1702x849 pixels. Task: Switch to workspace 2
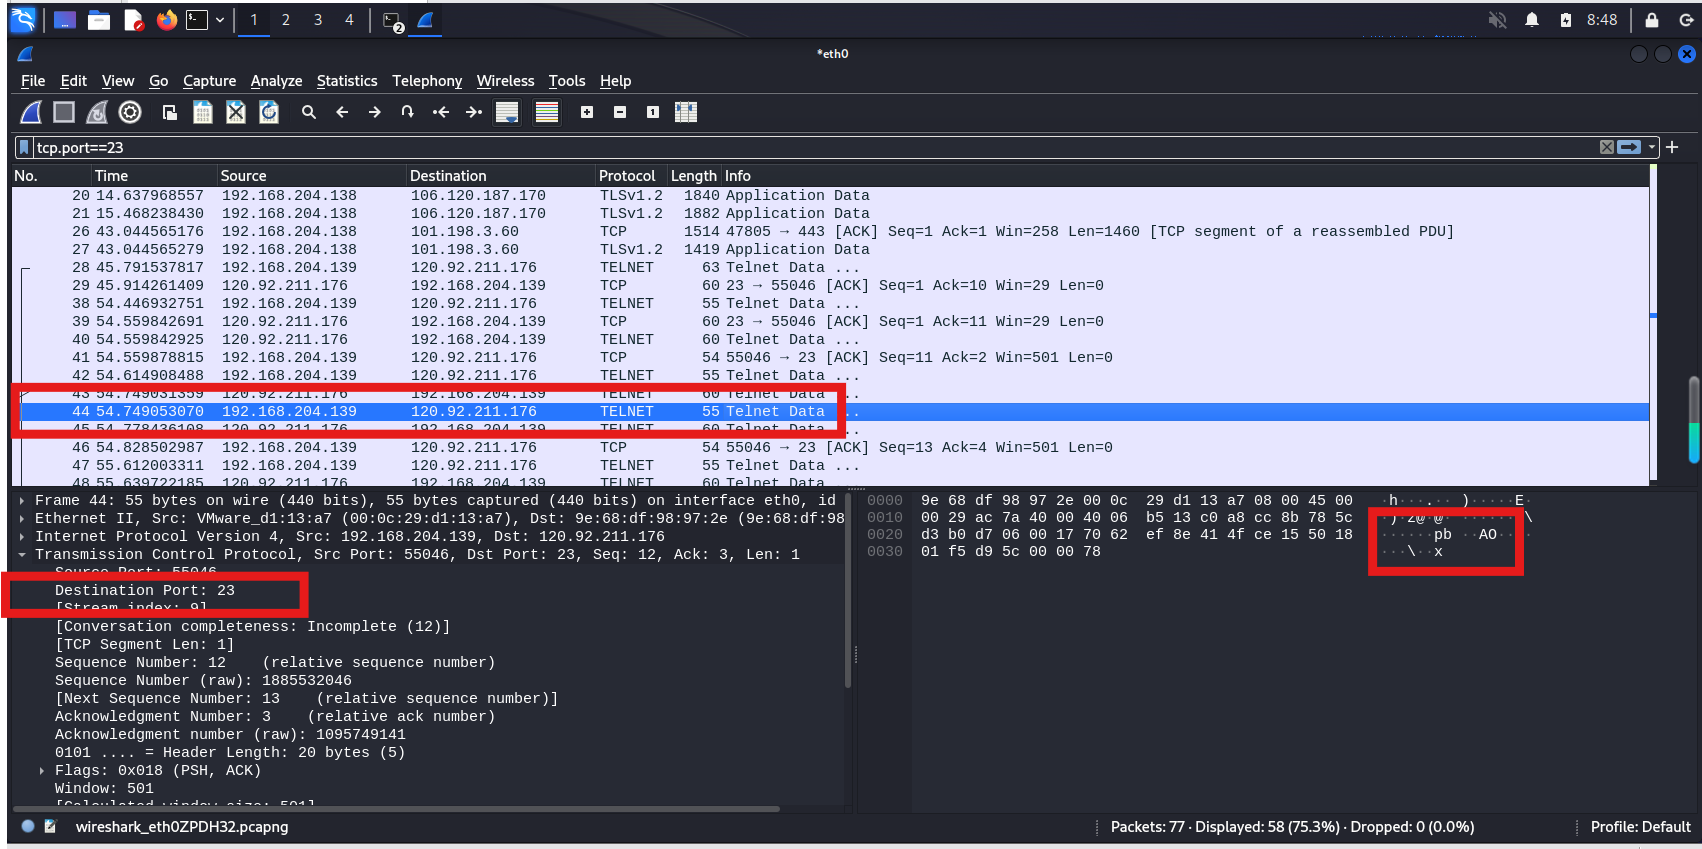click(x=286, y=20)
